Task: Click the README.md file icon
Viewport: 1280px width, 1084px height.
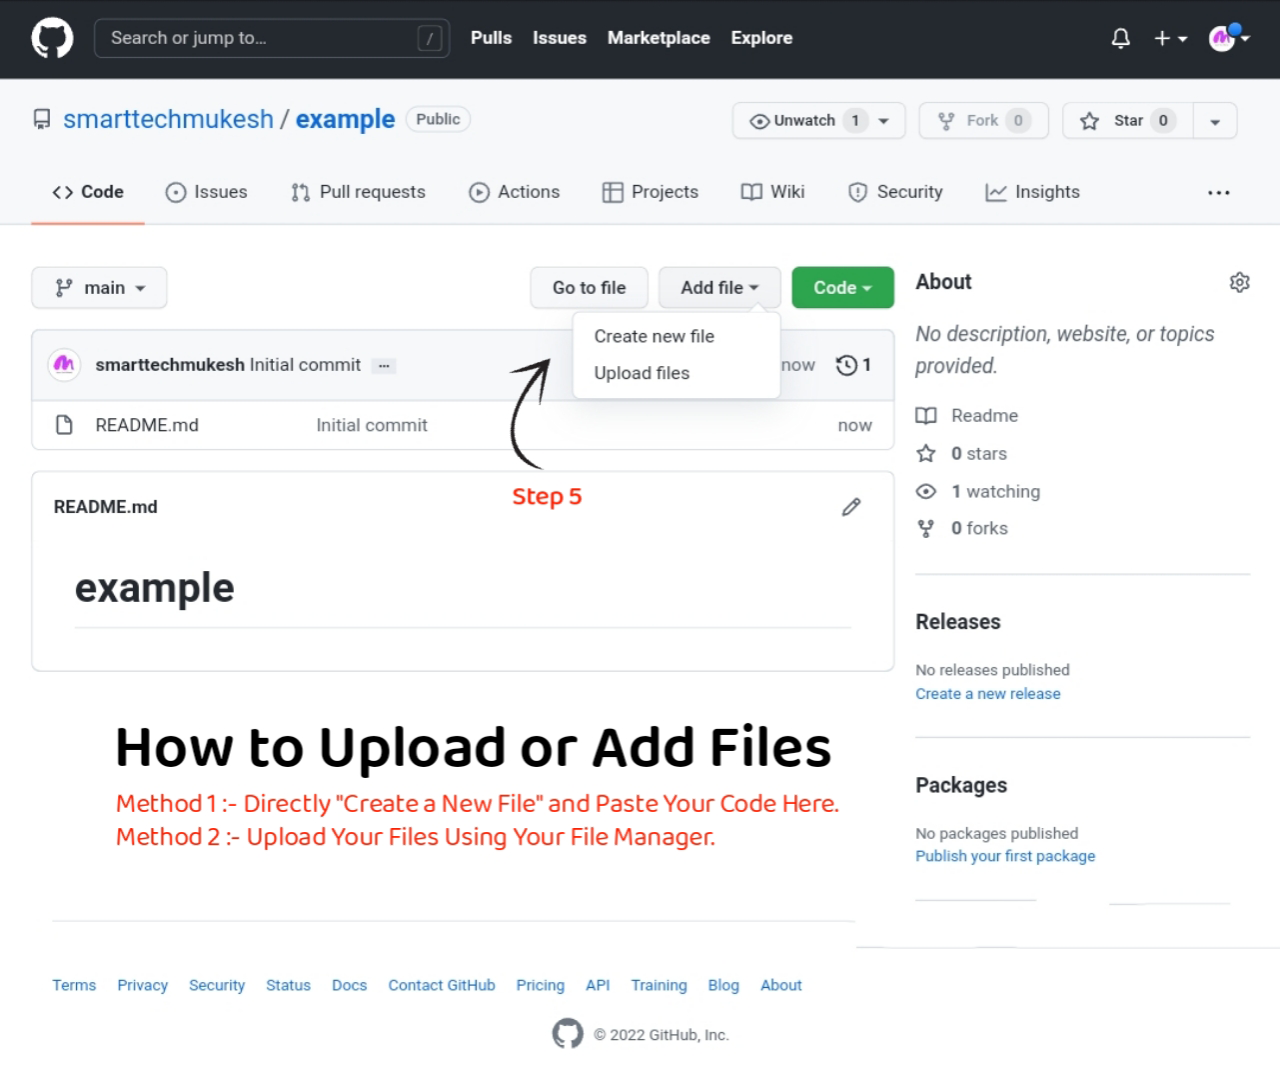Action: (64, 425)
